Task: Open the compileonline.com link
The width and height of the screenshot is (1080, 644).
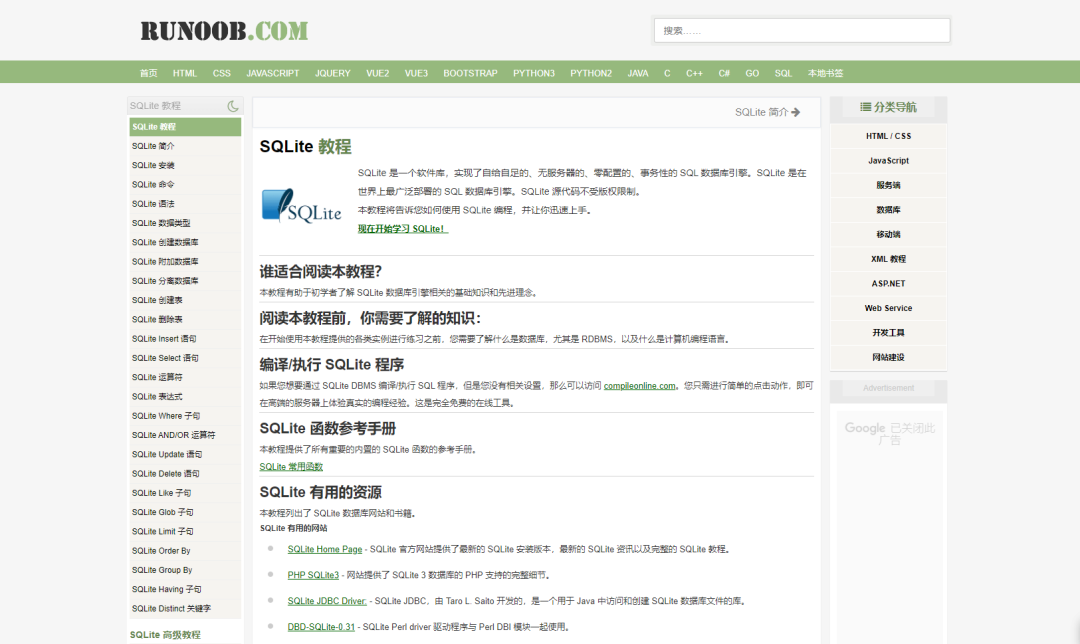Action: click(639, 386)
